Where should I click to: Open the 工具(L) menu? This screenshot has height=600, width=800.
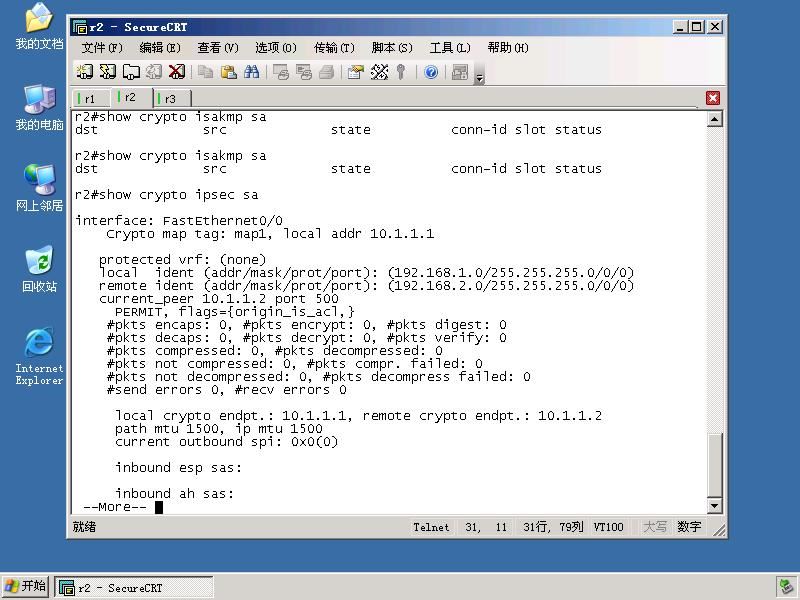click(450, 48)
